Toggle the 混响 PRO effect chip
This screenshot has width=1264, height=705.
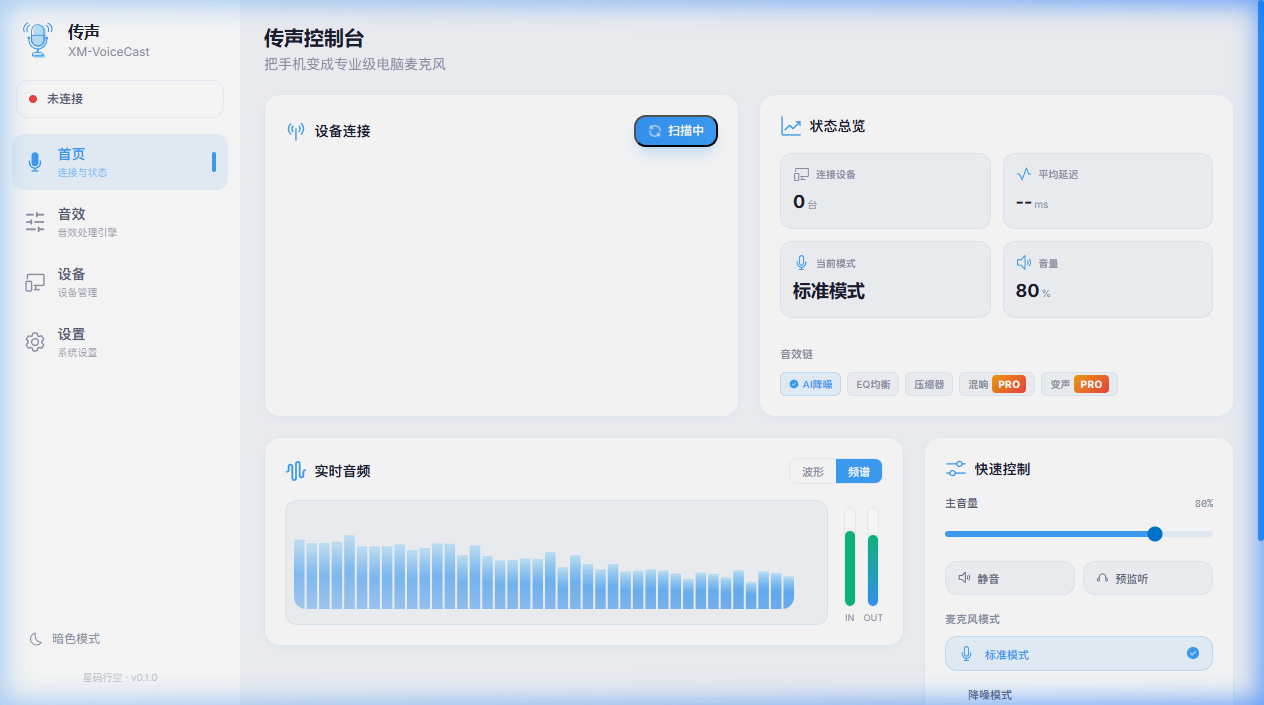coord(996,384)
